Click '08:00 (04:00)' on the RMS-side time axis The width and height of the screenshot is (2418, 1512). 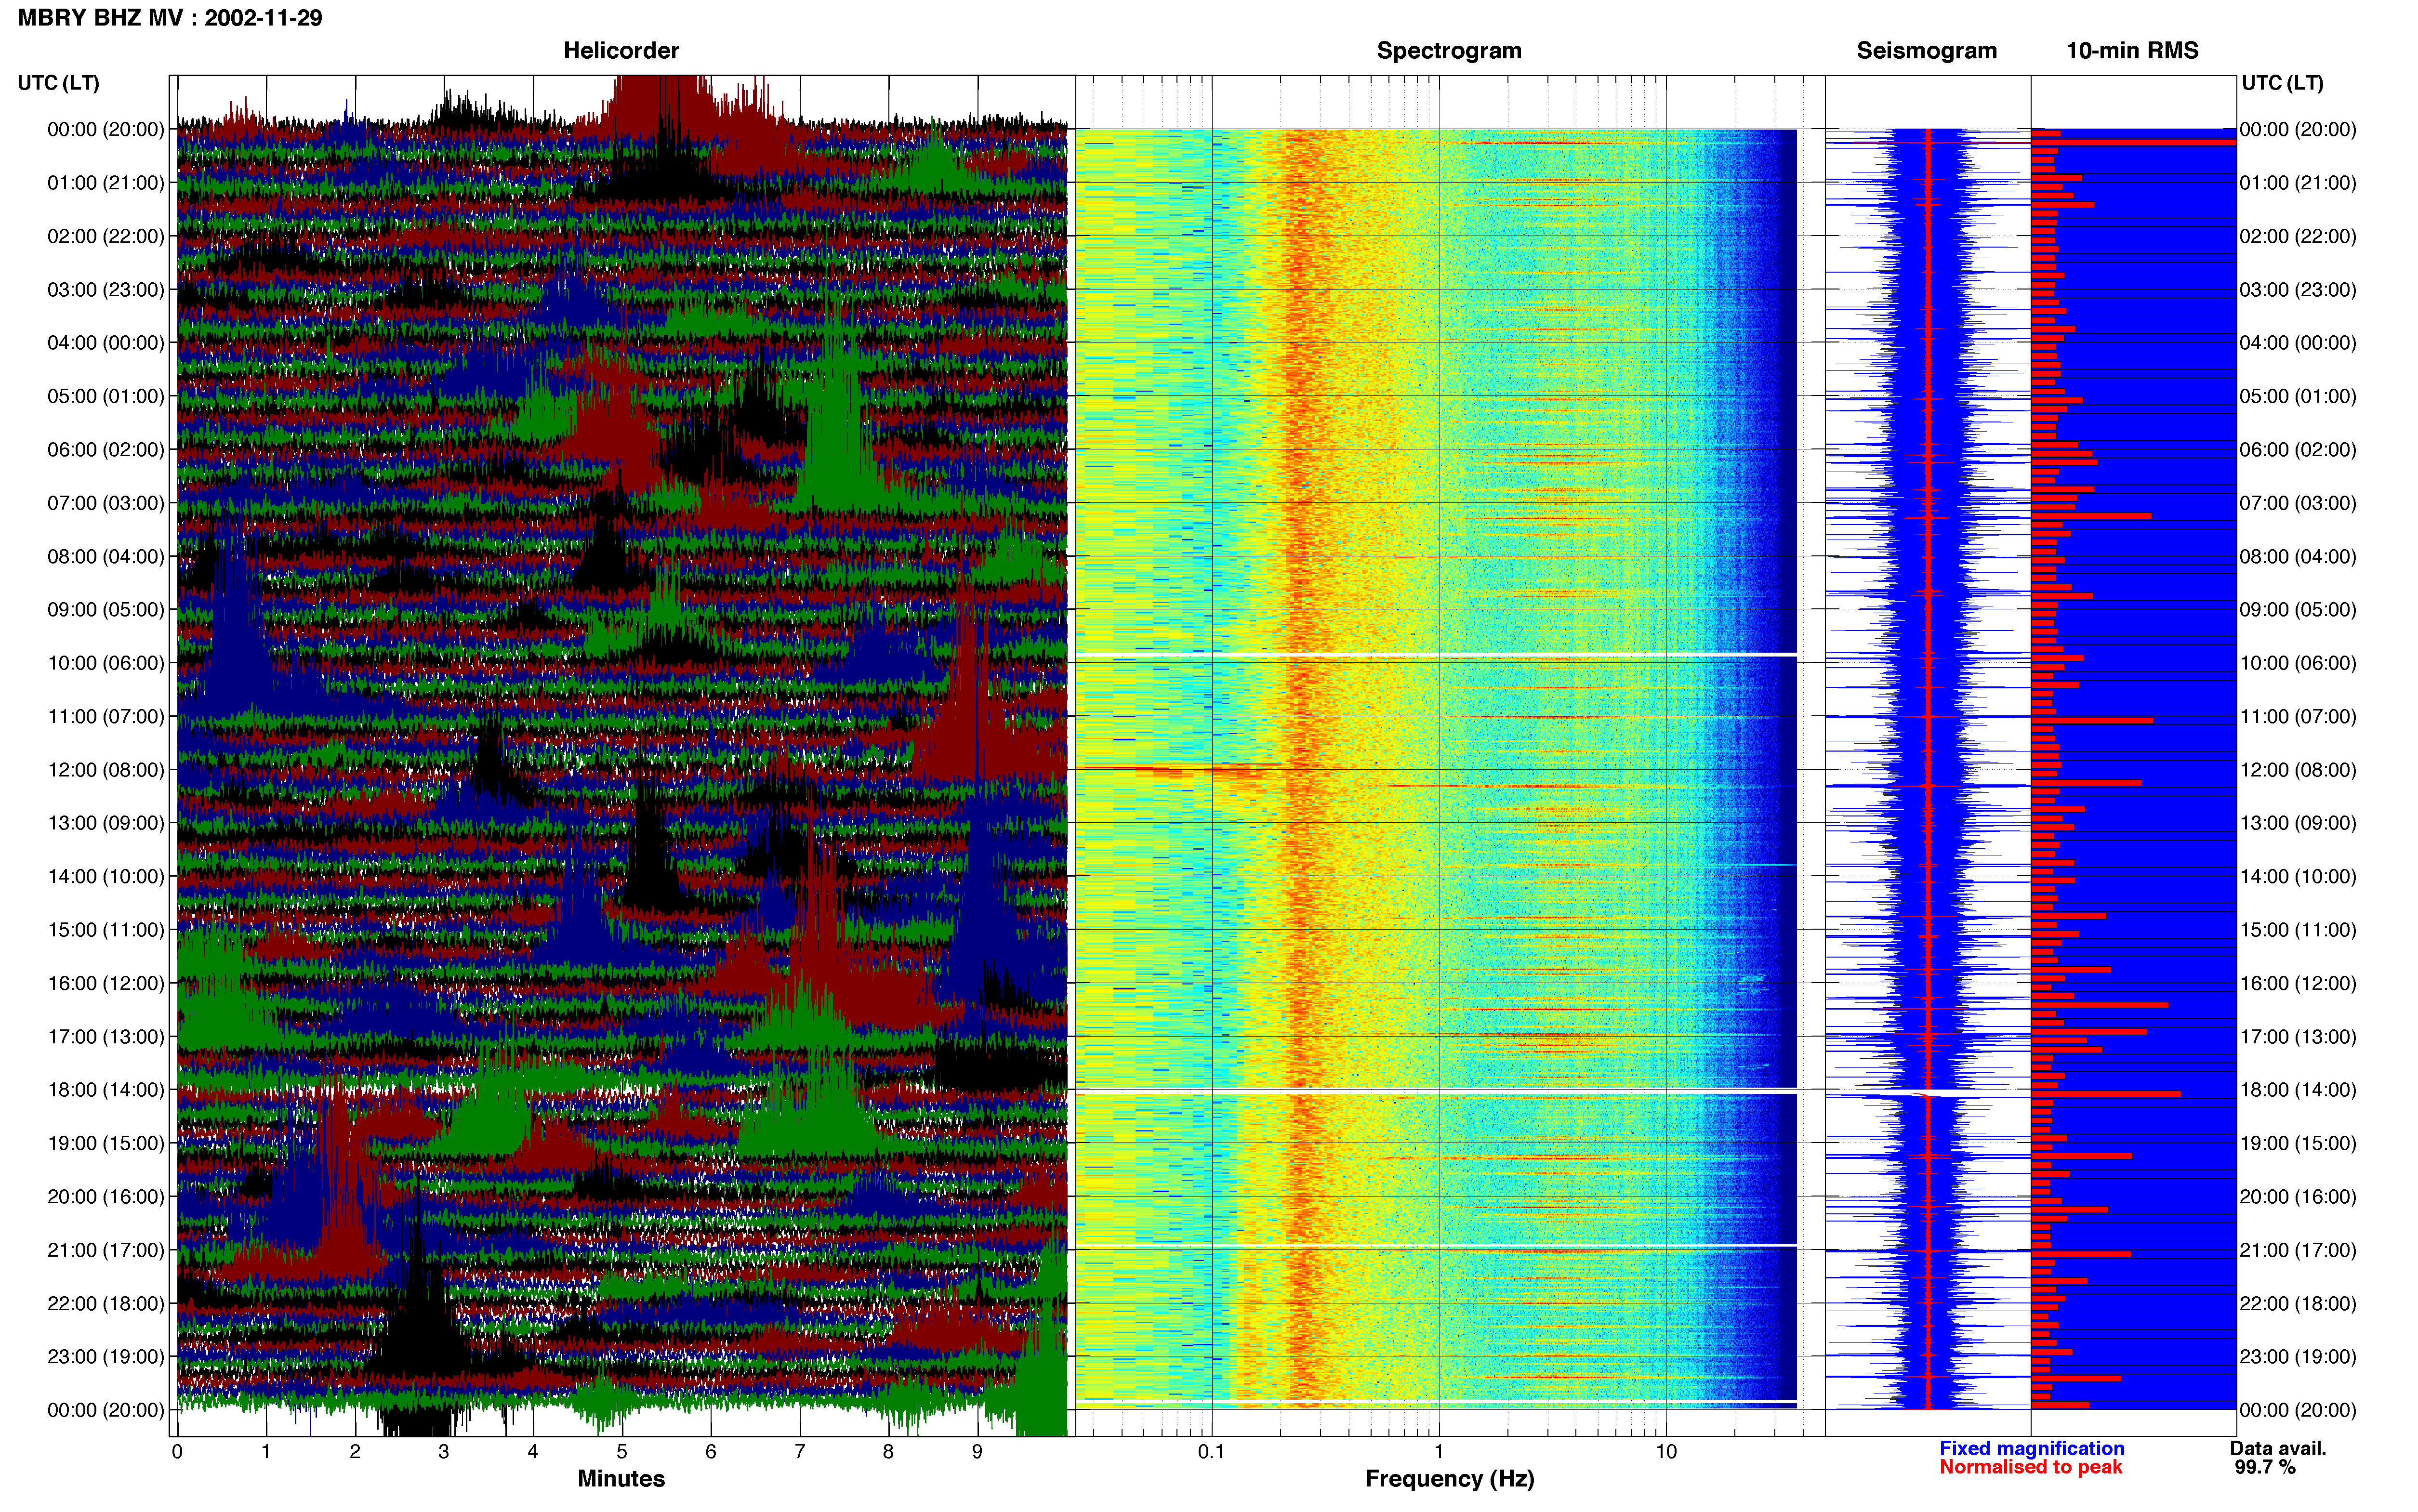click(x=2298, y=556)
